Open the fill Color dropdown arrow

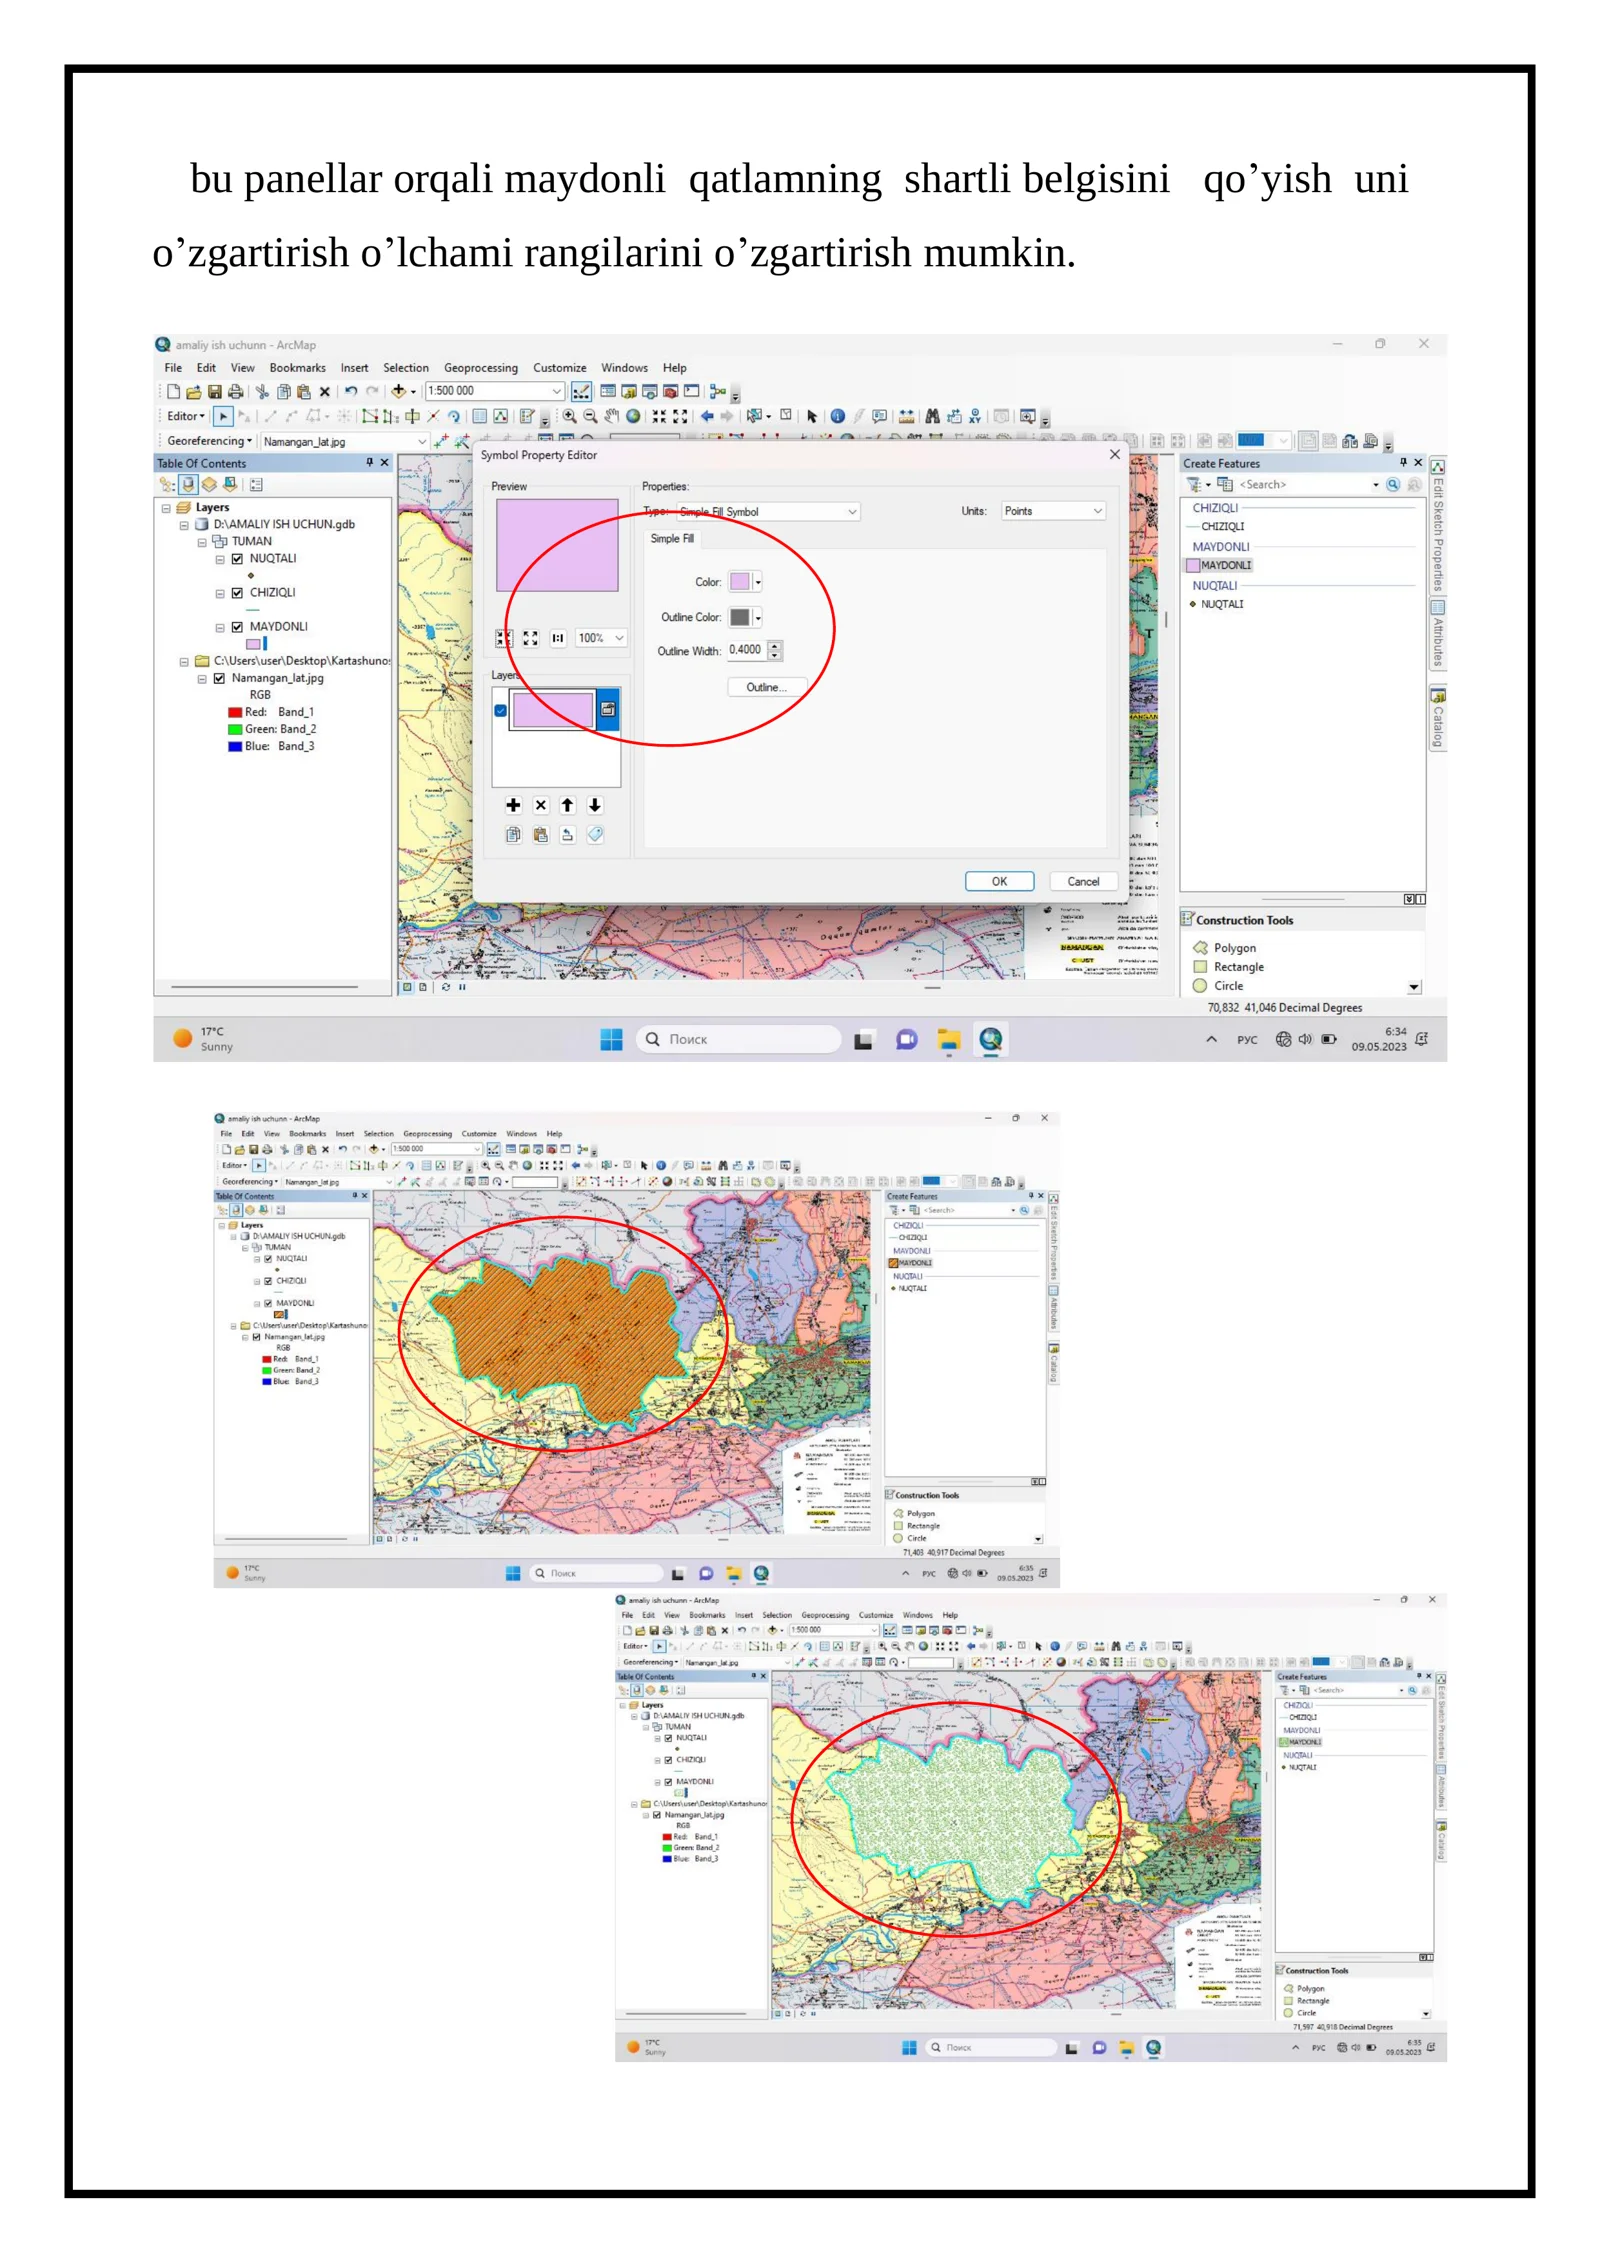(x=758, y=582)
